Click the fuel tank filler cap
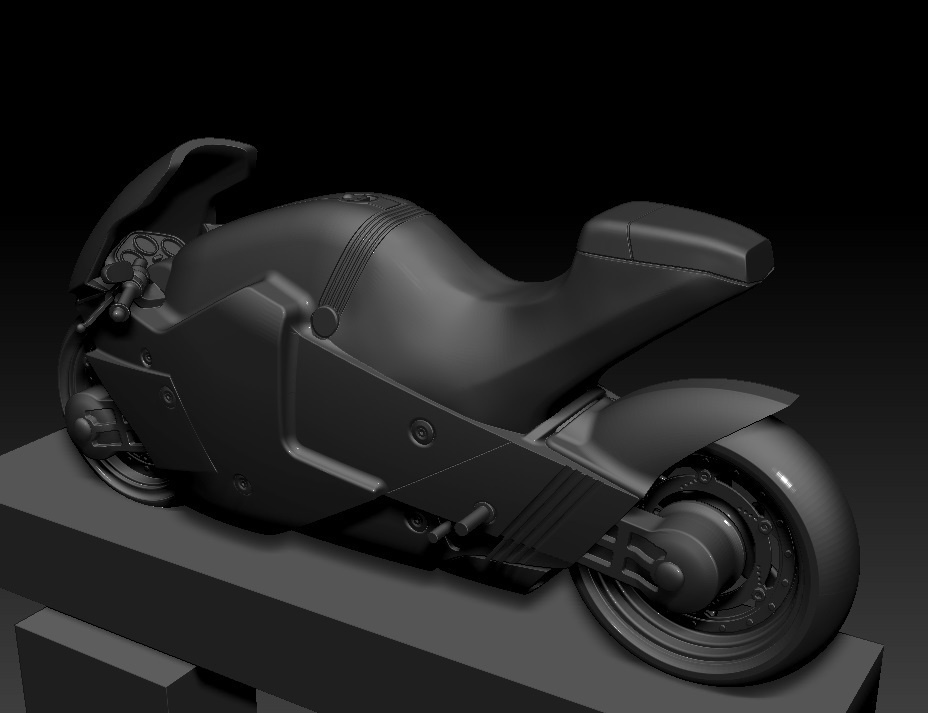Image resolution: width=928 pixels, height=713 pixels. [360, 198]
